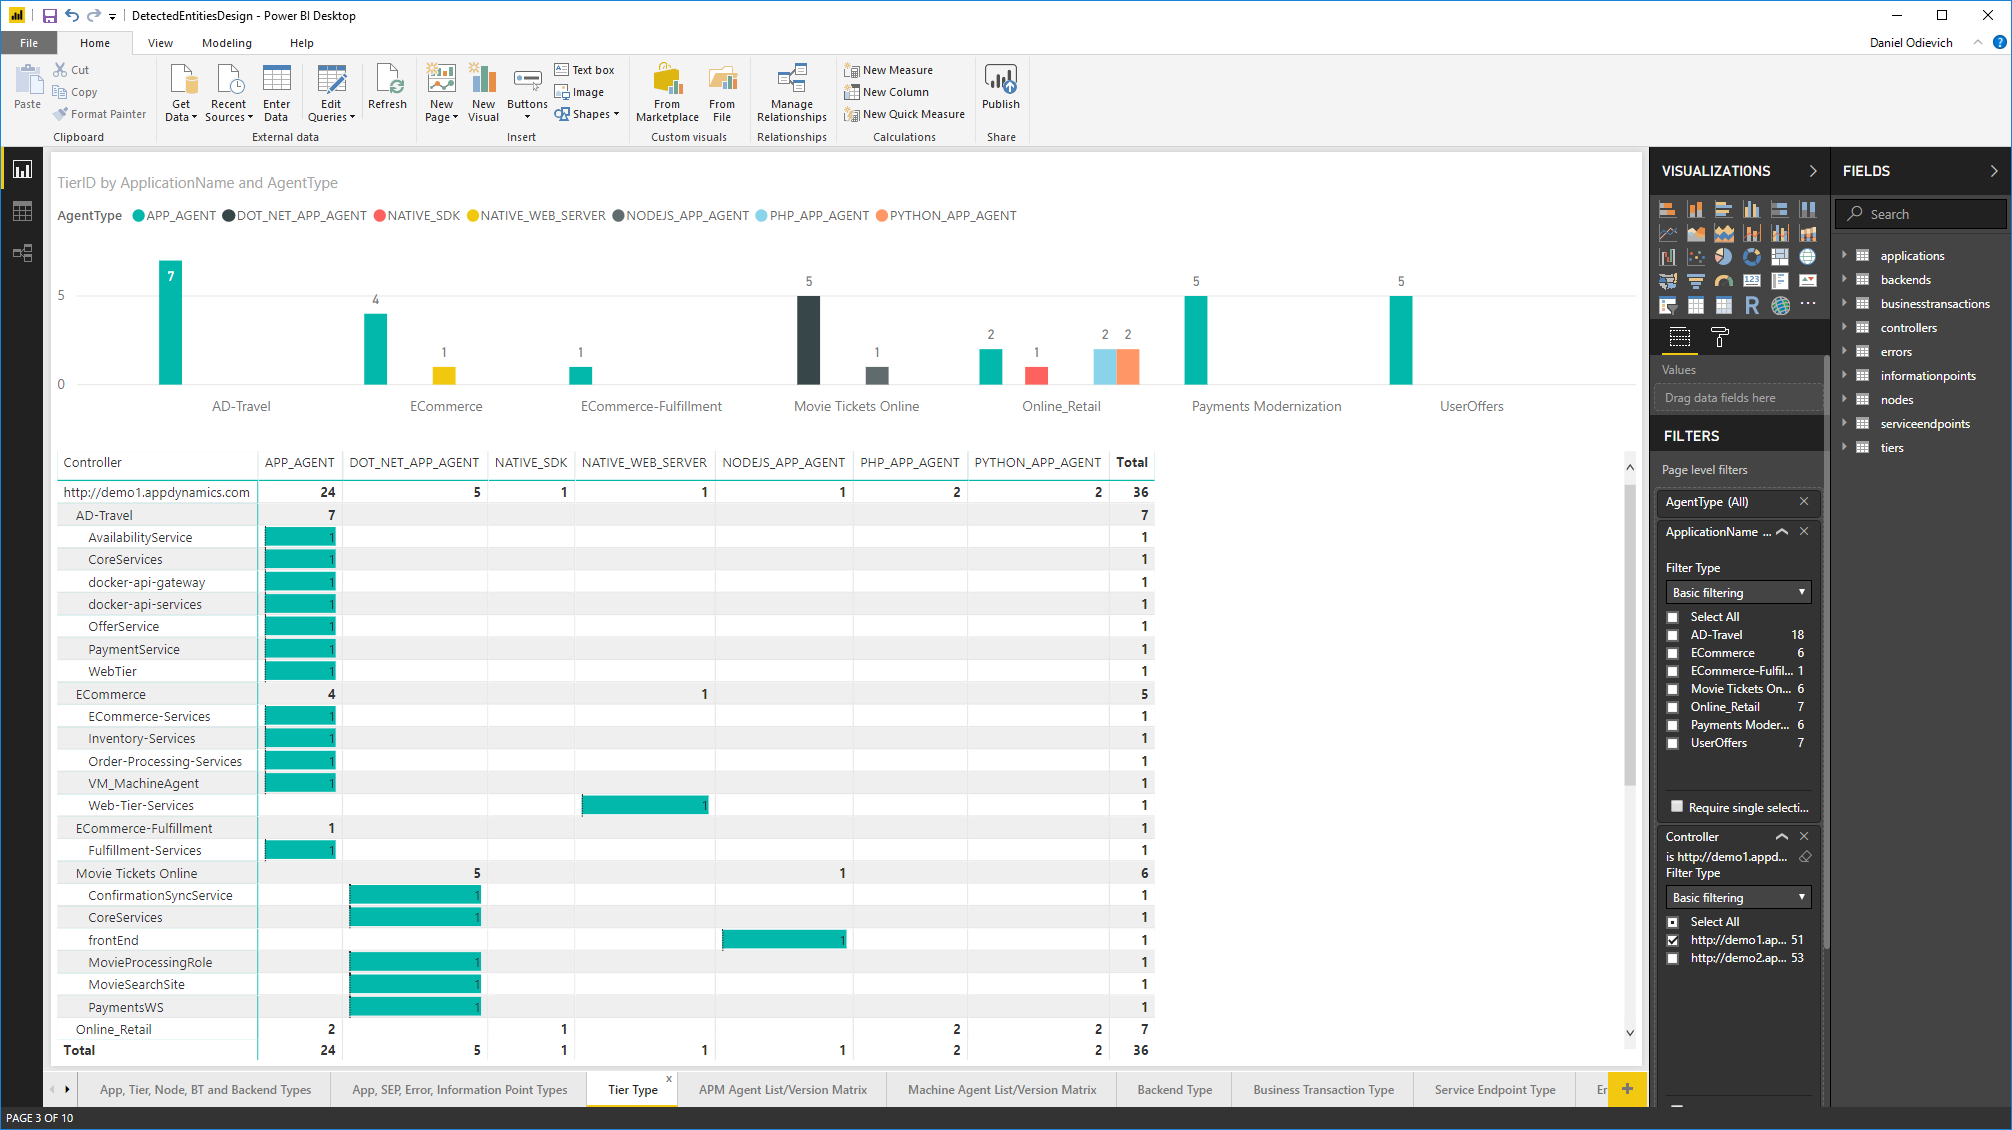Check the Online_Retail filter checkbox
This screenshot has height=1130, width=2012.
pyautogui.click(x=1672, y=707)
